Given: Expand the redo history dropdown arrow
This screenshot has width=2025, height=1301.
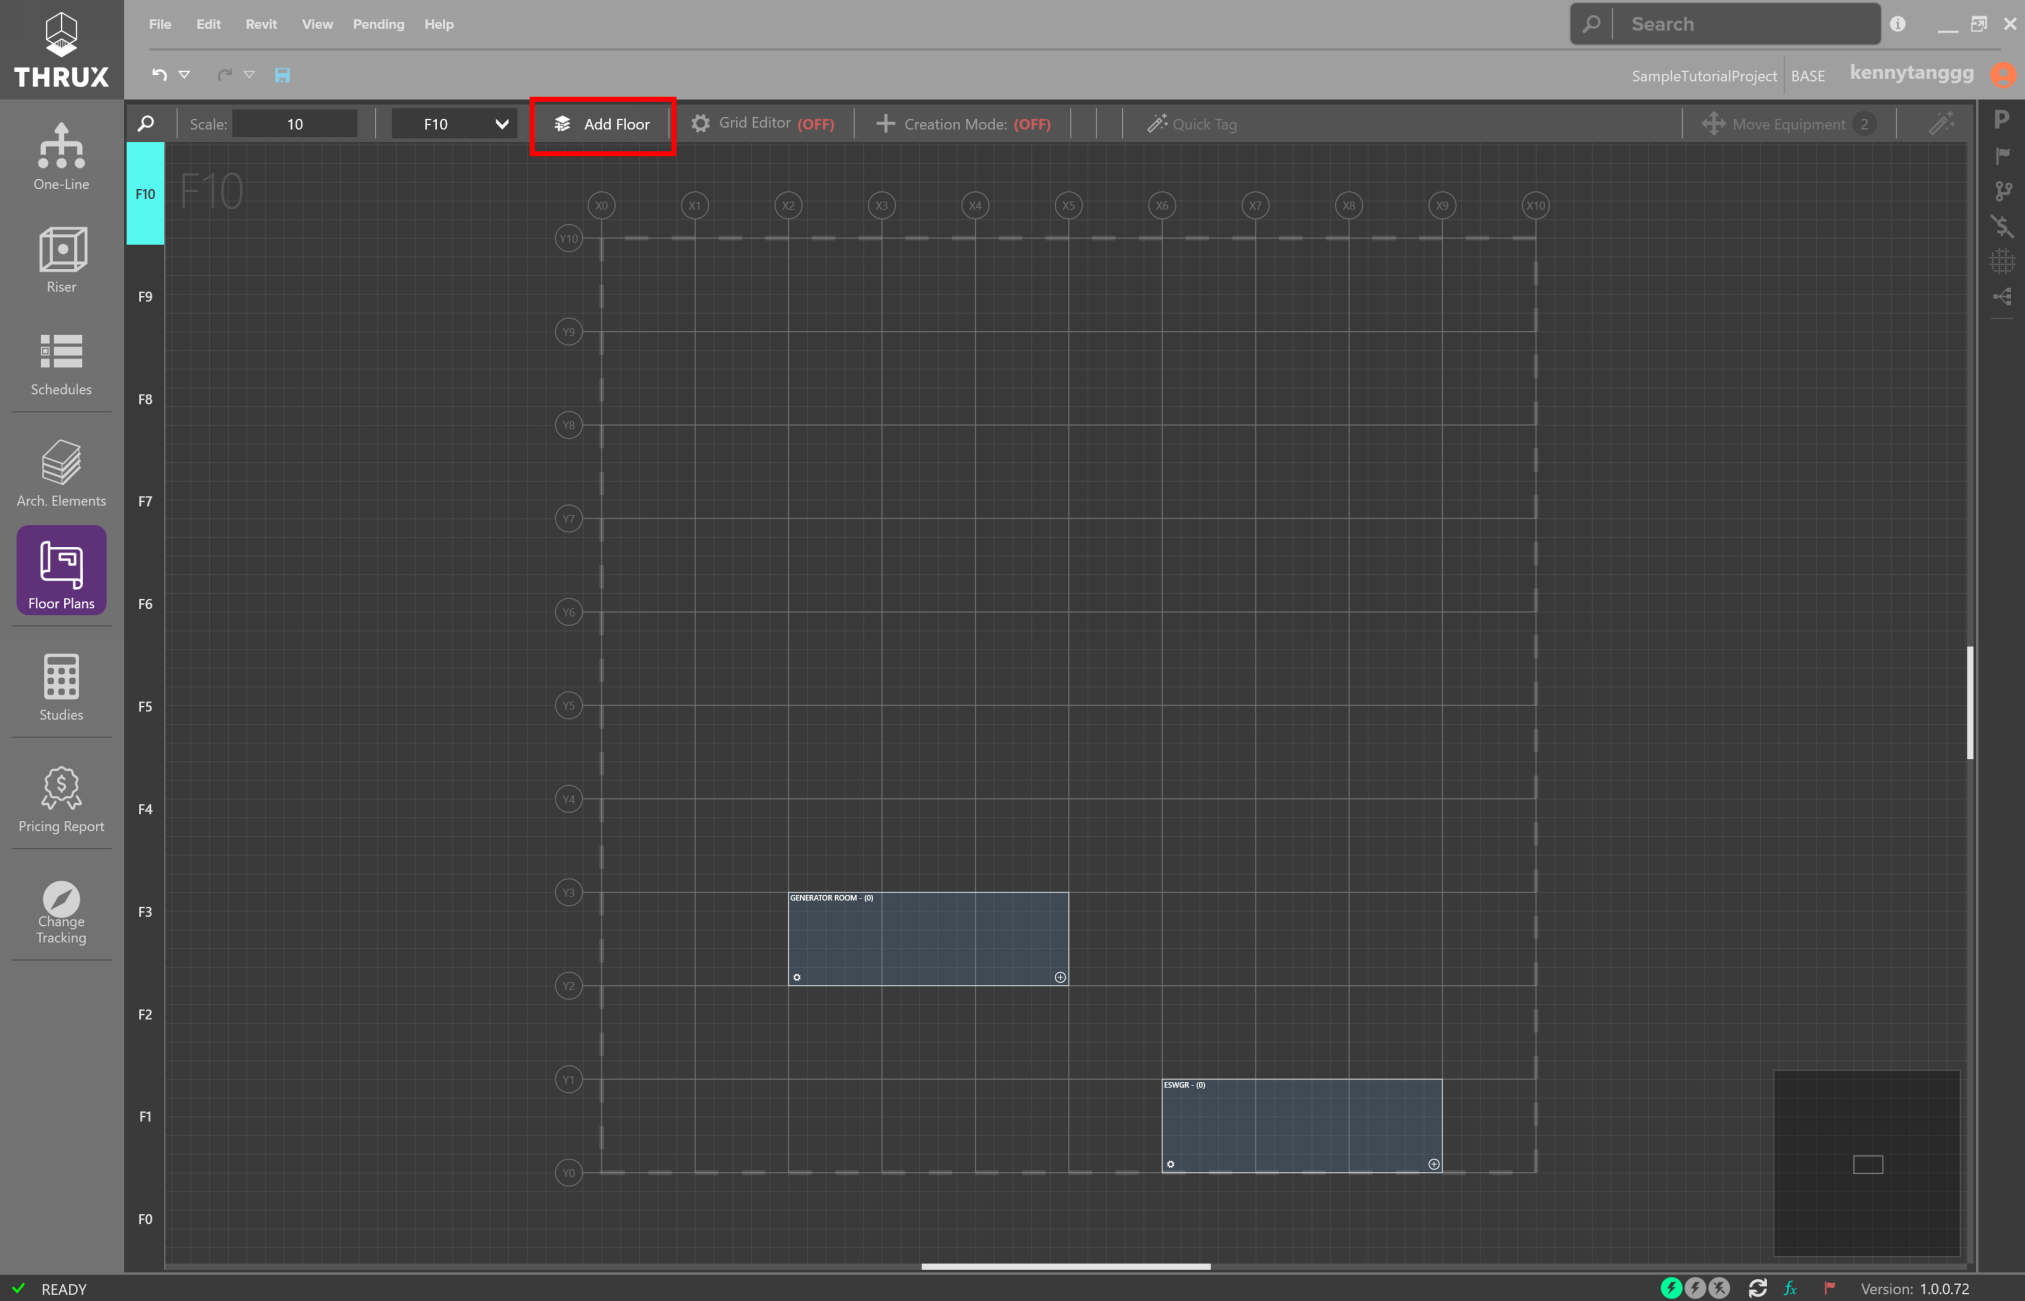Looking at the screenshot, I should tap(249, 75).
